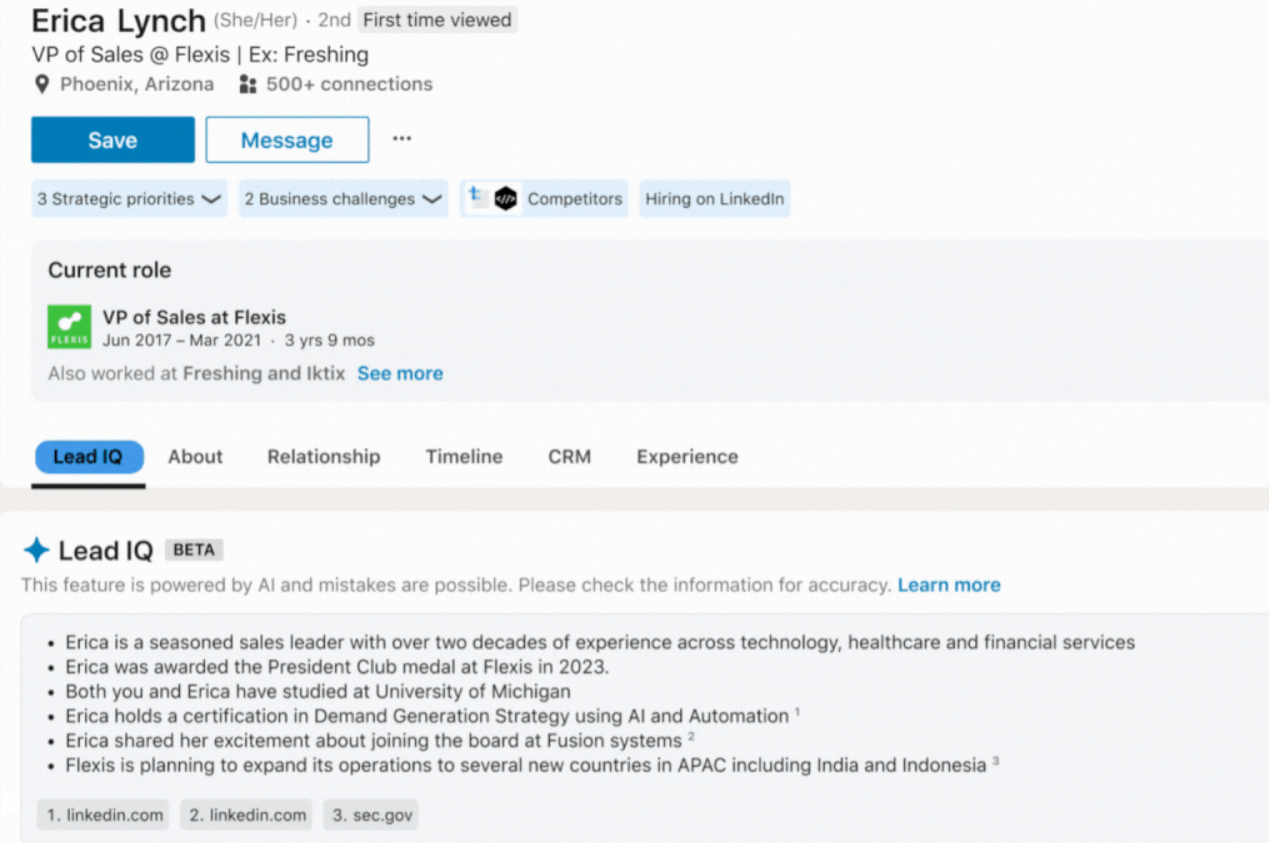Click the Hiring on LinkedIn badge

(x=714, y=198)
